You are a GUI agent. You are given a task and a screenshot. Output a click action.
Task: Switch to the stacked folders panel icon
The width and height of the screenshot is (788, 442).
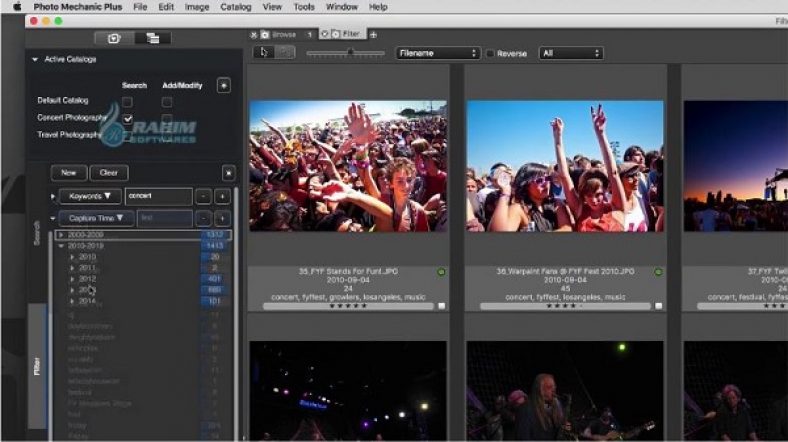click(153, 38)
